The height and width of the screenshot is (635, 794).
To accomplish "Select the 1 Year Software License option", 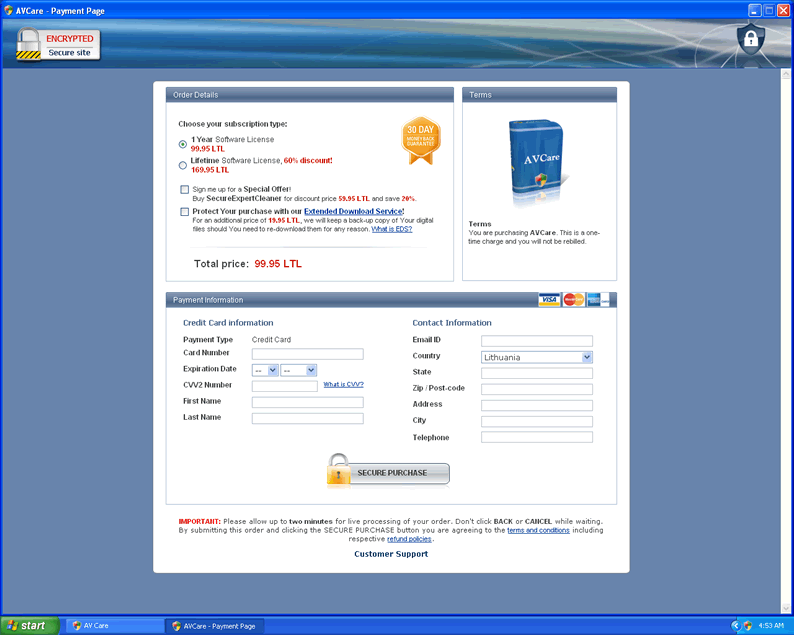I will coord(183,144).
